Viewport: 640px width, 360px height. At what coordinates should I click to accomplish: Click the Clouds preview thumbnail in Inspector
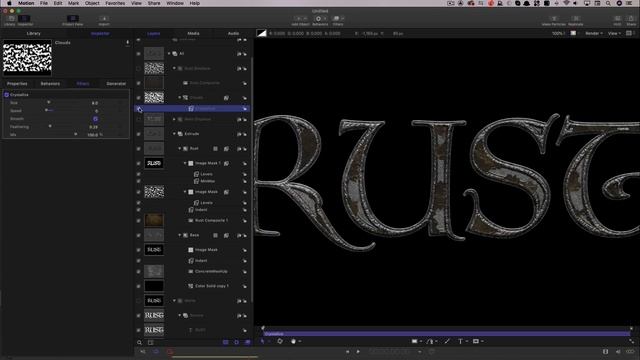point(27,58)
